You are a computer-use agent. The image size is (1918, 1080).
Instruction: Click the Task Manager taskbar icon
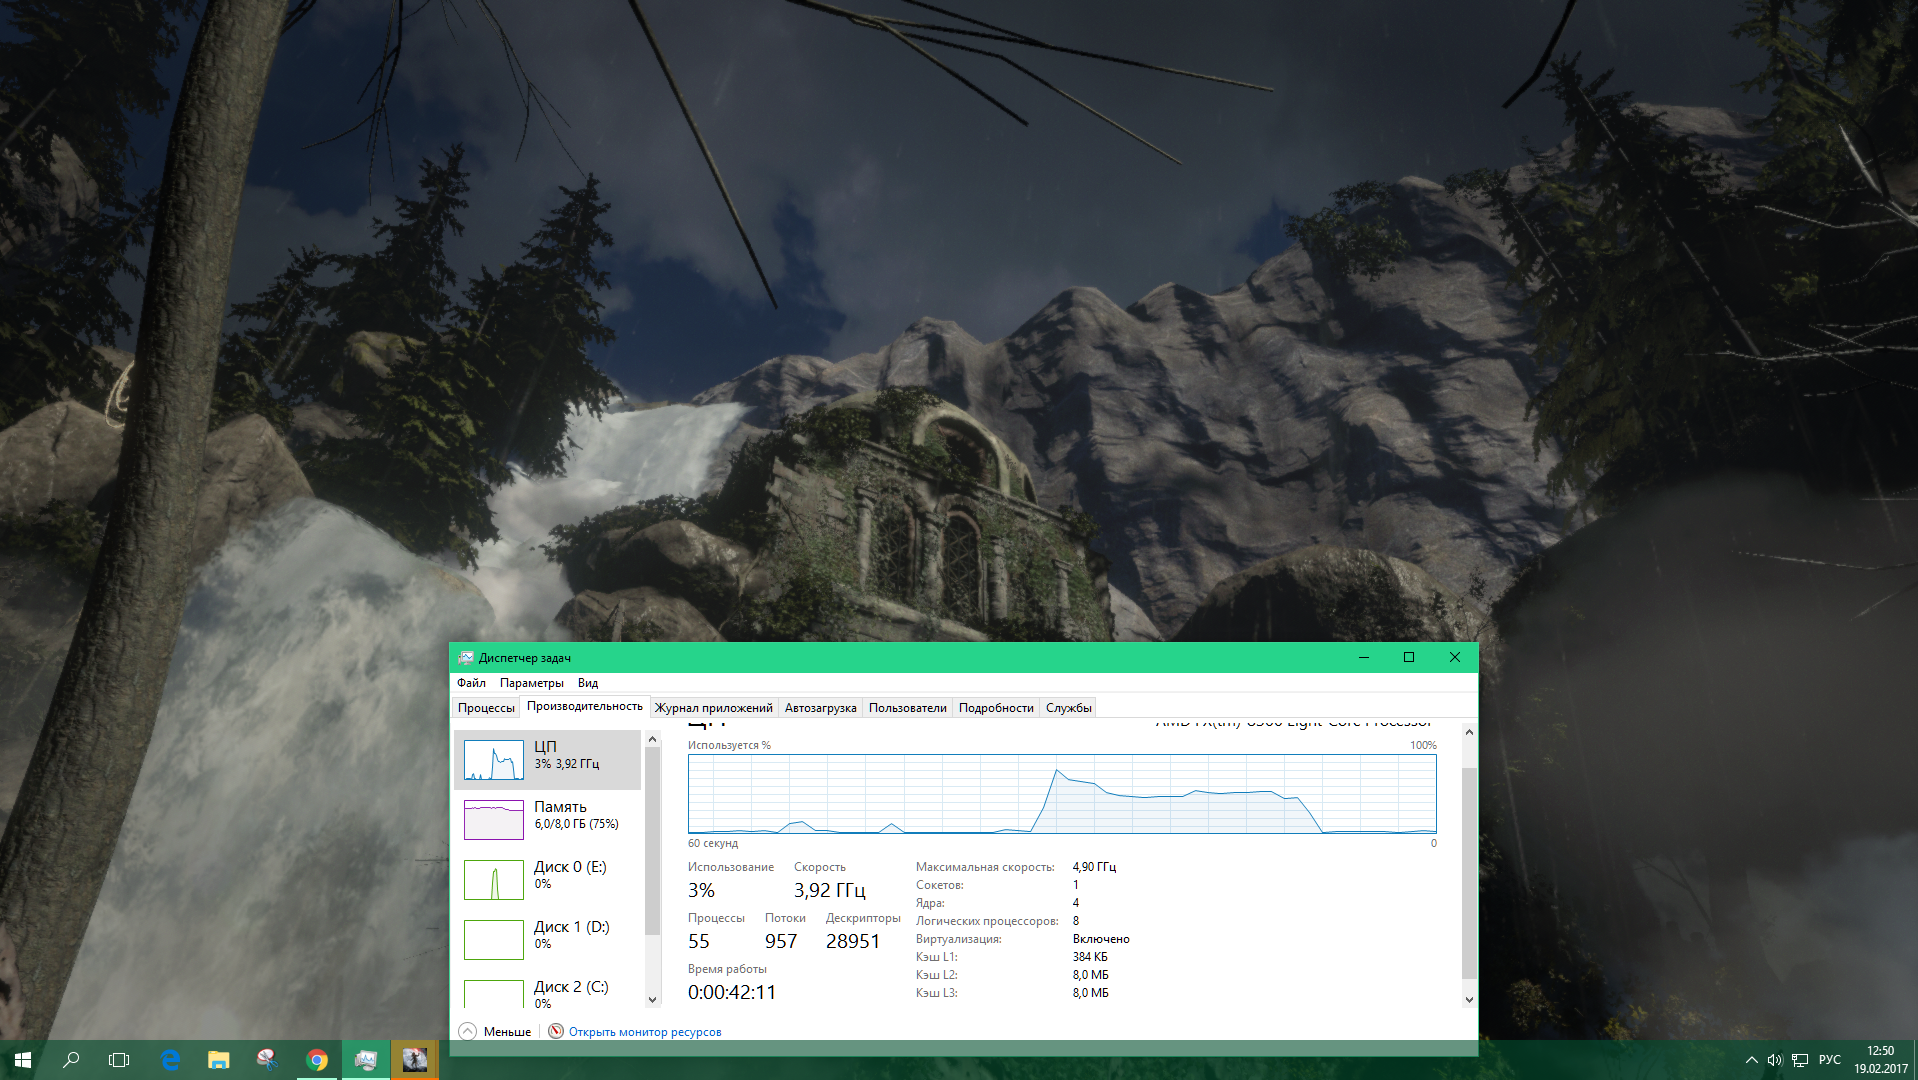point(366,1060)
